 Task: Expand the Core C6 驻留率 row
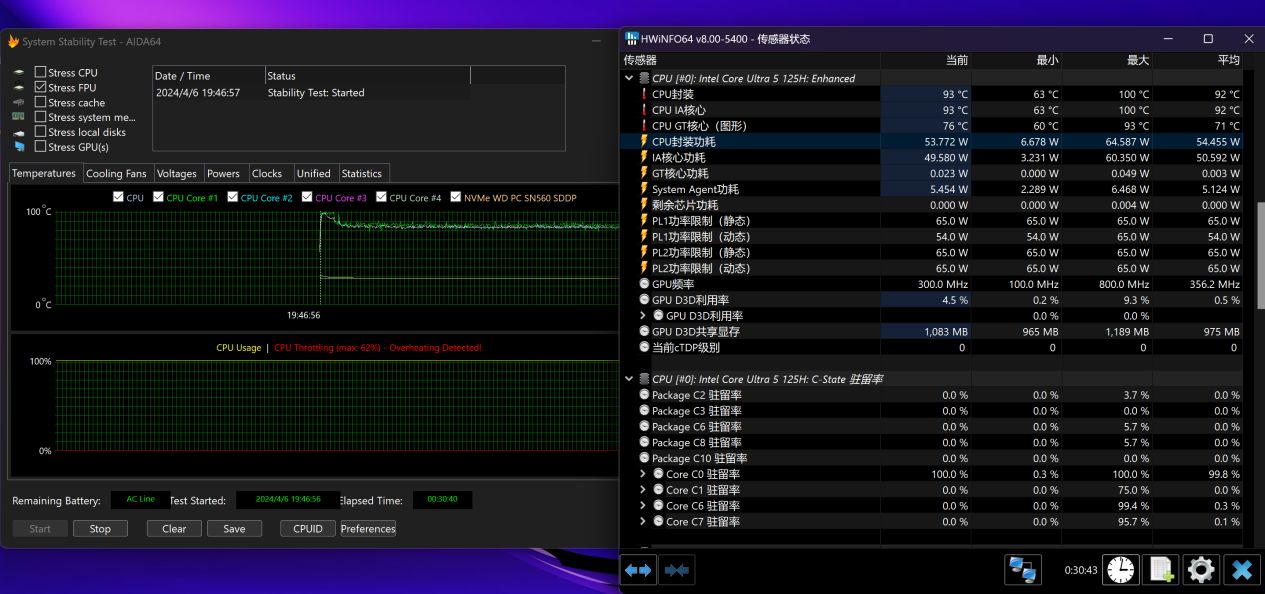click(643, 506)
